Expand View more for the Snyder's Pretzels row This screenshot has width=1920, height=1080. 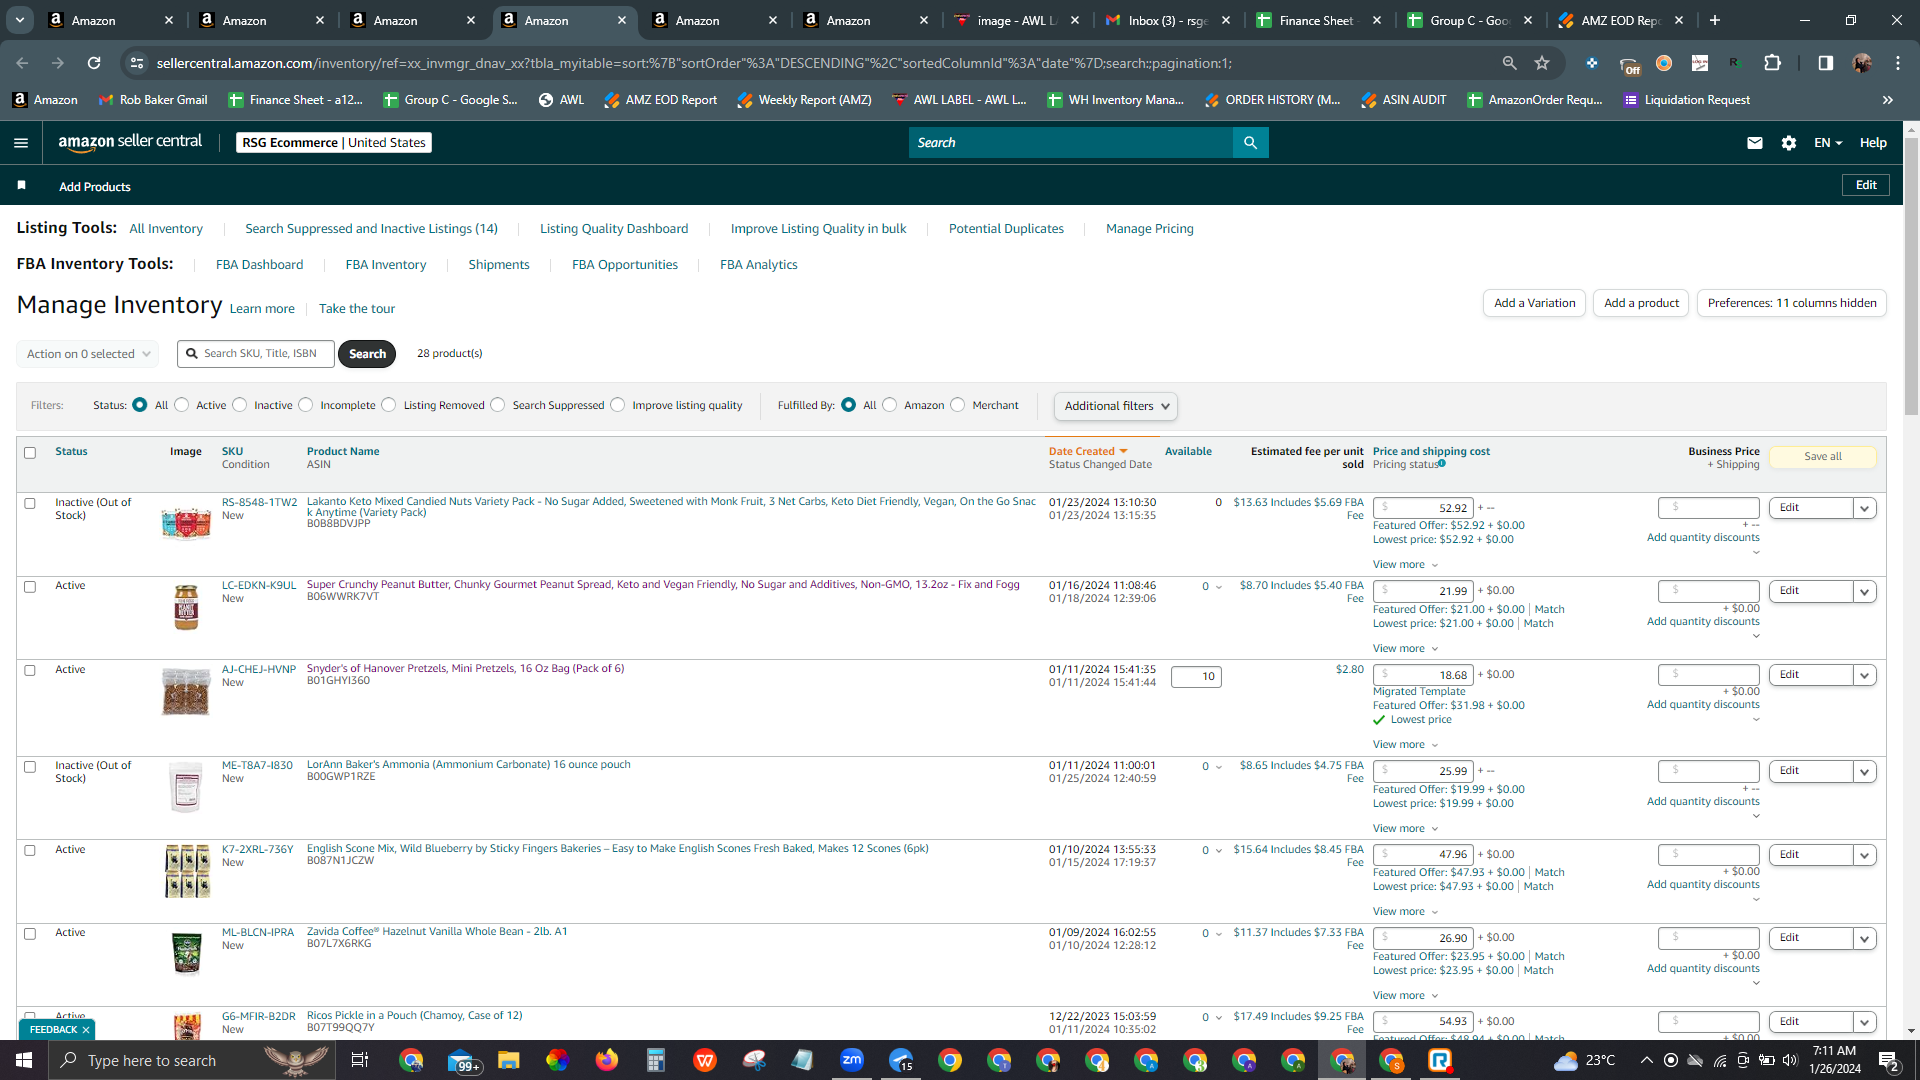pyautogui.click(x=1405, y=745)
